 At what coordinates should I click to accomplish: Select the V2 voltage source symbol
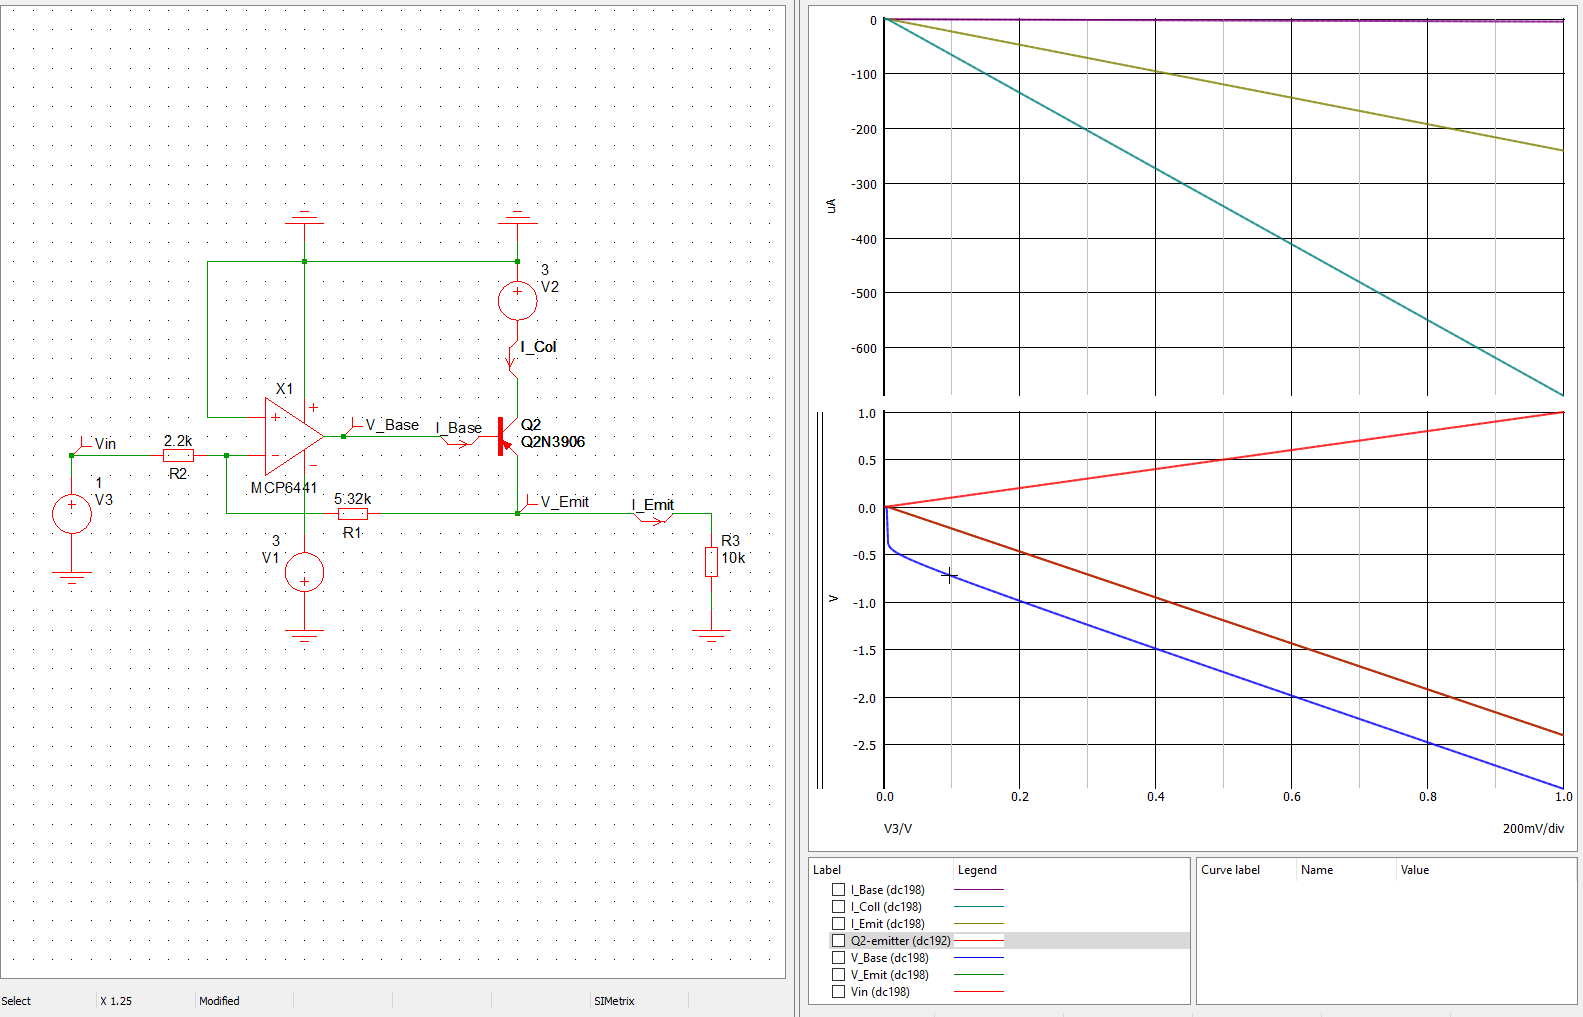point(517,300)
